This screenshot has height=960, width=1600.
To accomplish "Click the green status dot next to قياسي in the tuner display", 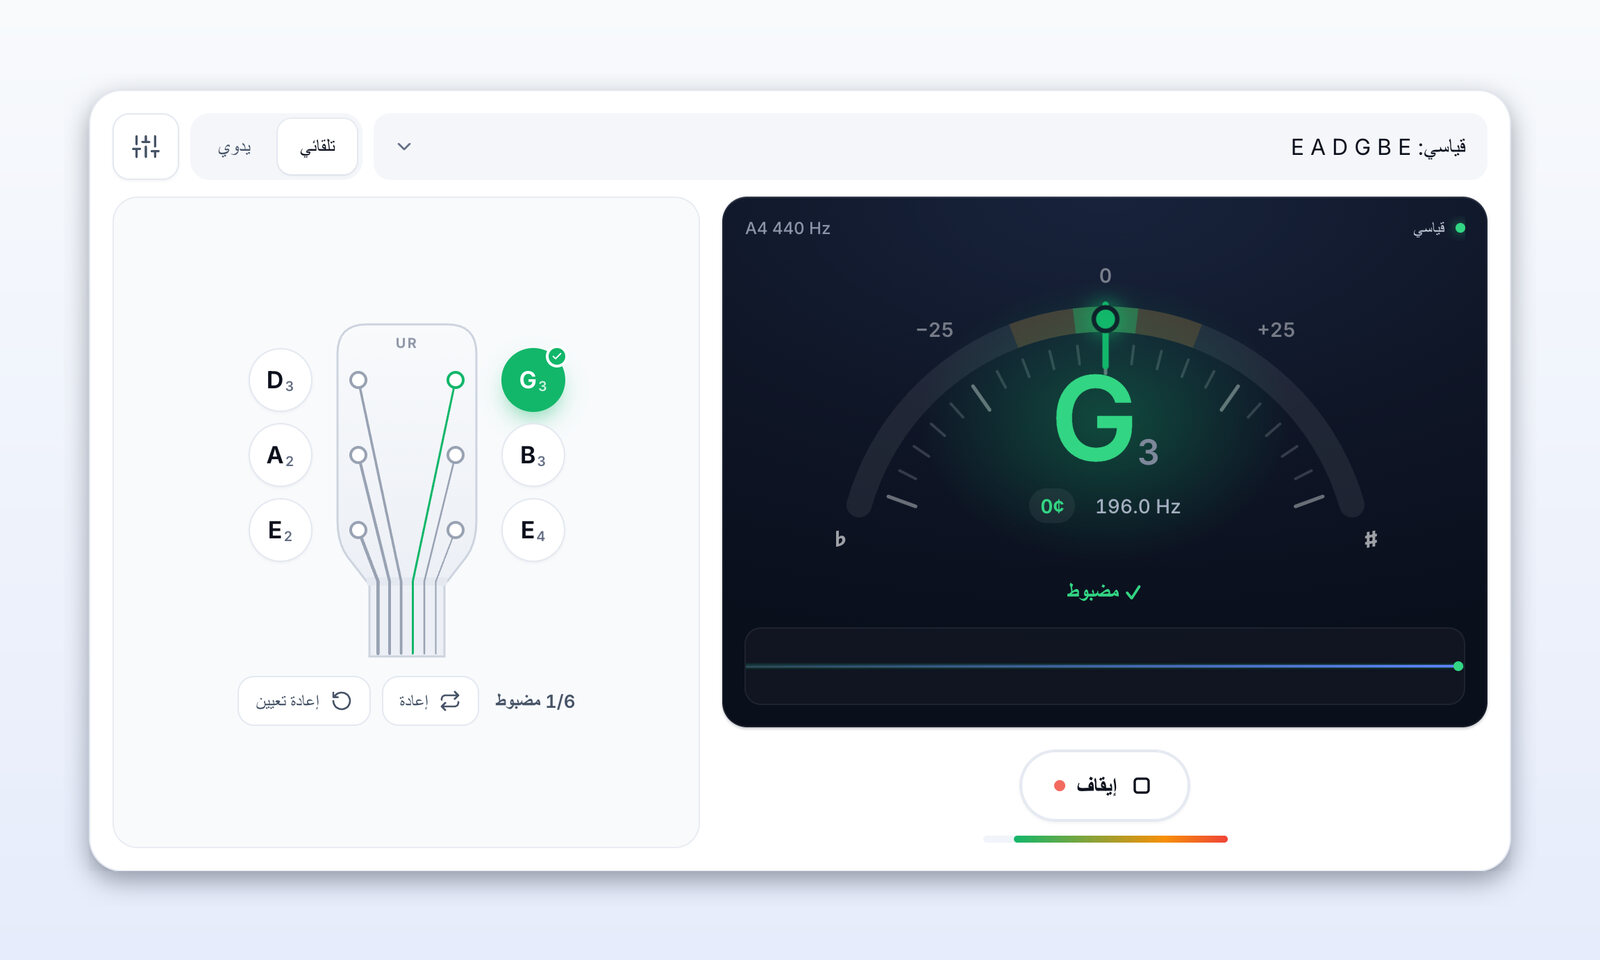I will (x=1460, y=228).
